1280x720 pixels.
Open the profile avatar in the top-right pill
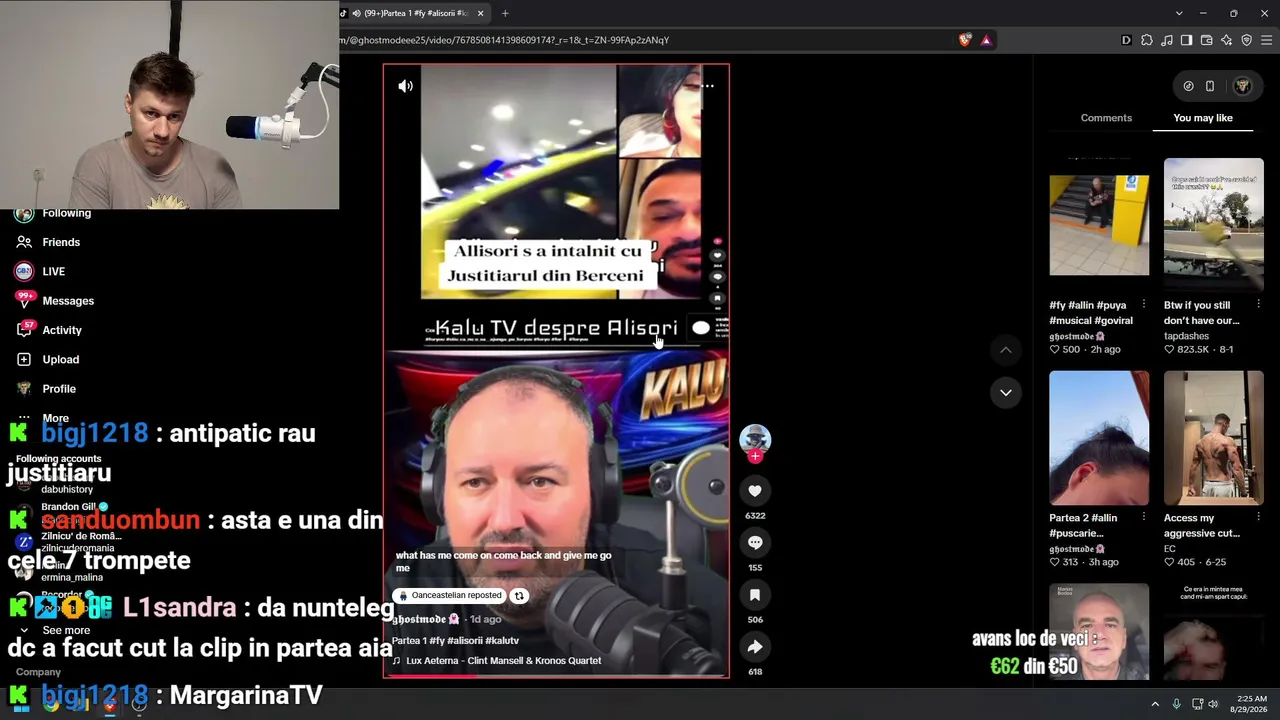click(x=1242, y=86)
